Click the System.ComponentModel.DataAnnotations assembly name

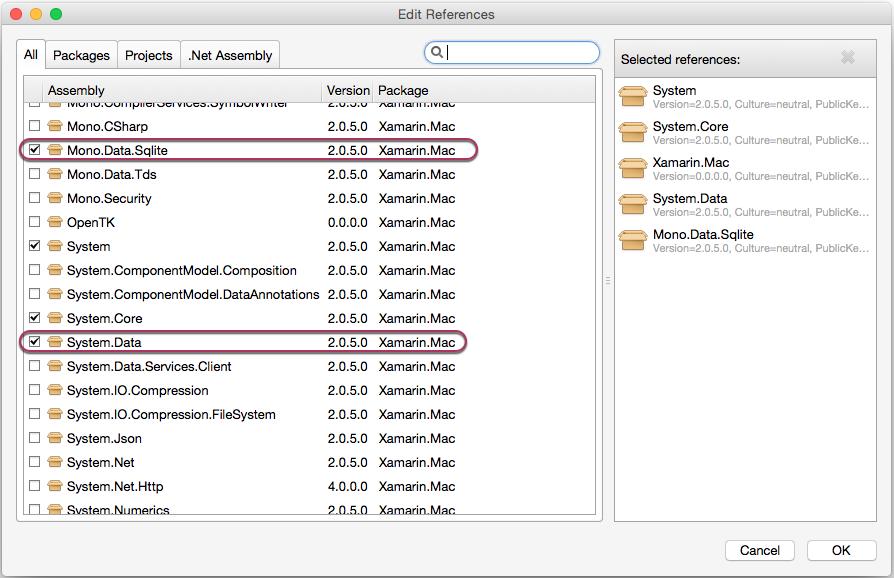(x=193, y=294)
